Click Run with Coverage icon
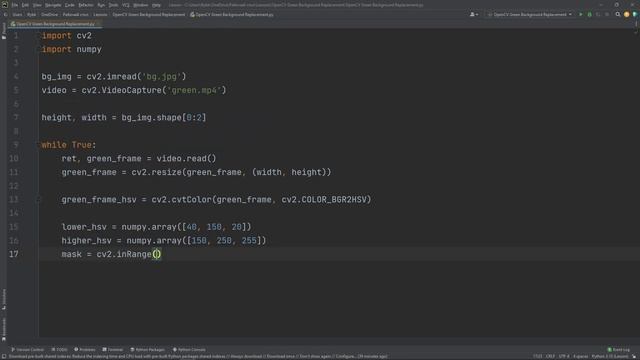Screen dimensions: 640x360 click(x=598, y=14)
